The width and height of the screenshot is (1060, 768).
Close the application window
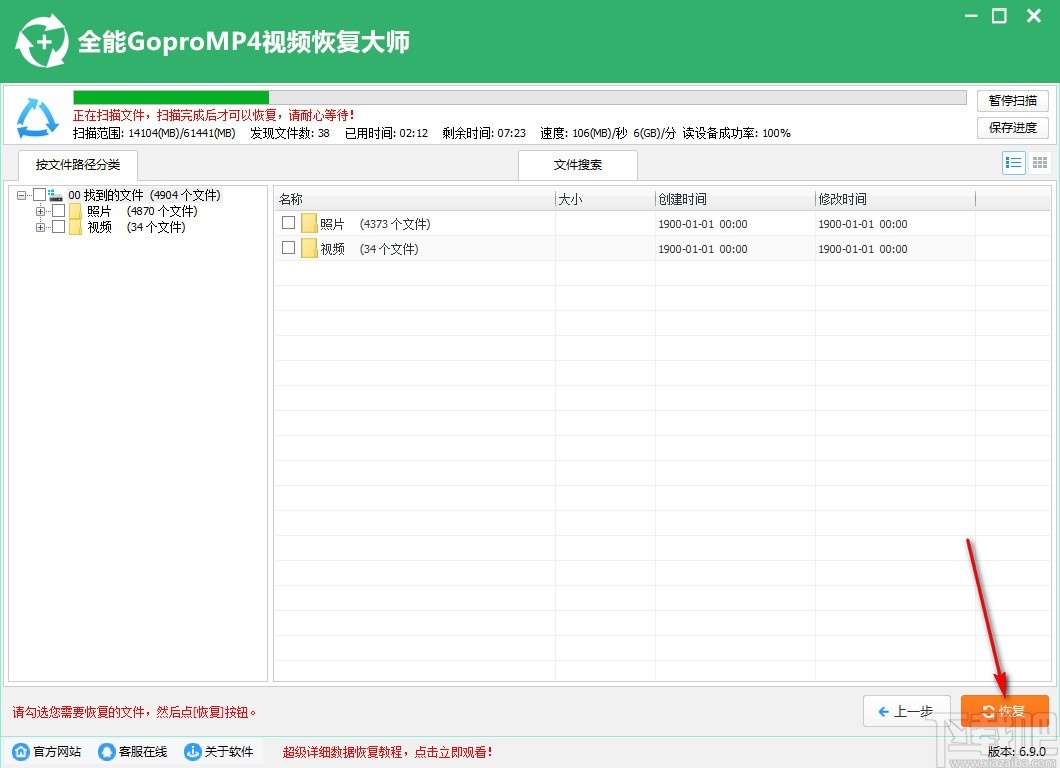pyautogui.click(x=1034, y=16)
